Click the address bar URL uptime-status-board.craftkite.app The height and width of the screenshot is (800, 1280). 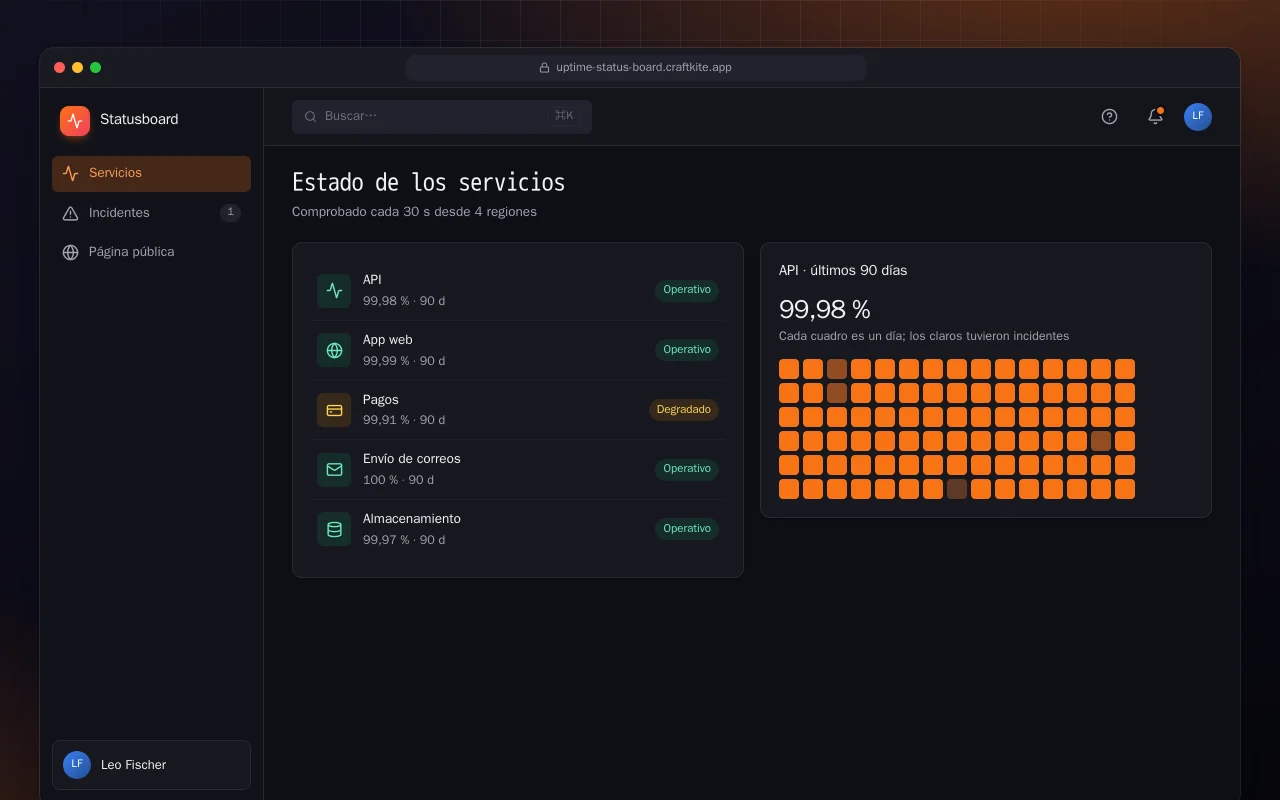pyautogui.click(x=644, y=68)
